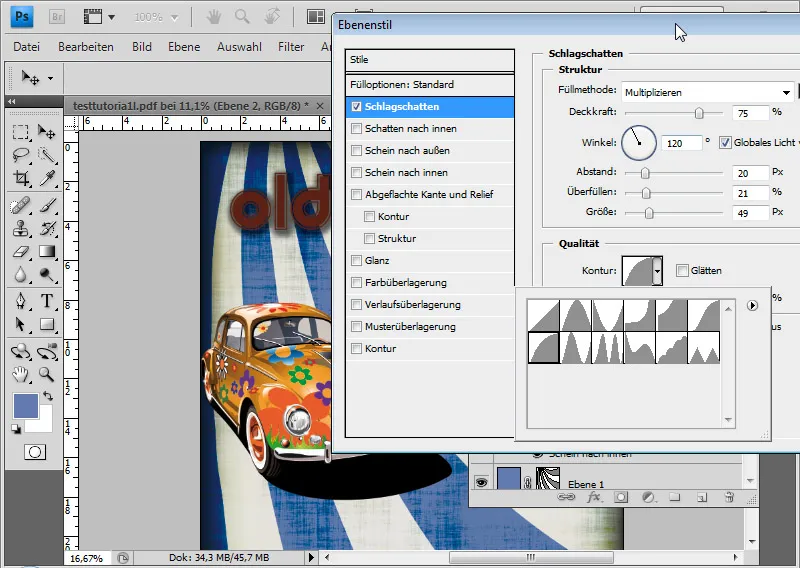800x568 pixels.
Task: Click the foreground color swatch
Action: pyautogui.click(x=26, y=406)
